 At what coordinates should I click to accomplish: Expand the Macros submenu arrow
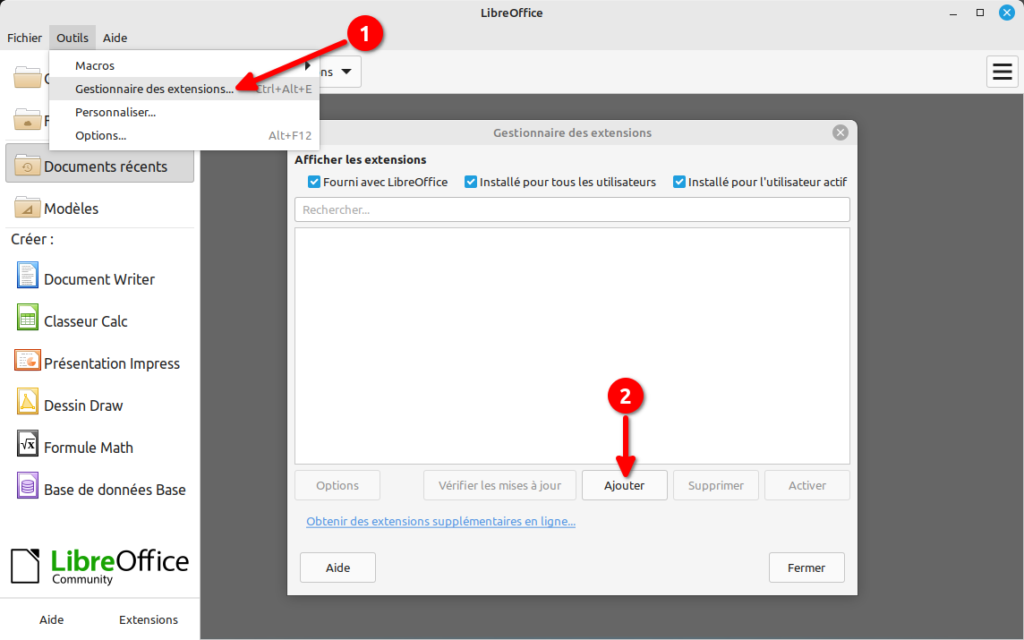(x=308, y=65)
